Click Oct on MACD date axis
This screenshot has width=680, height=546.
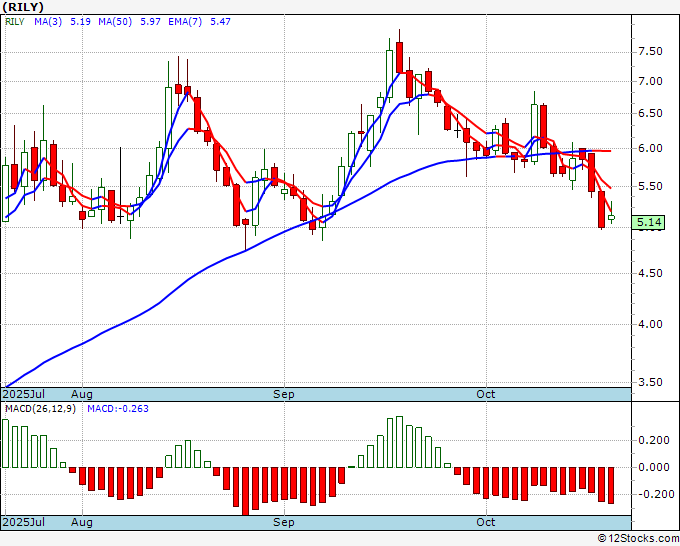point(485,522)
